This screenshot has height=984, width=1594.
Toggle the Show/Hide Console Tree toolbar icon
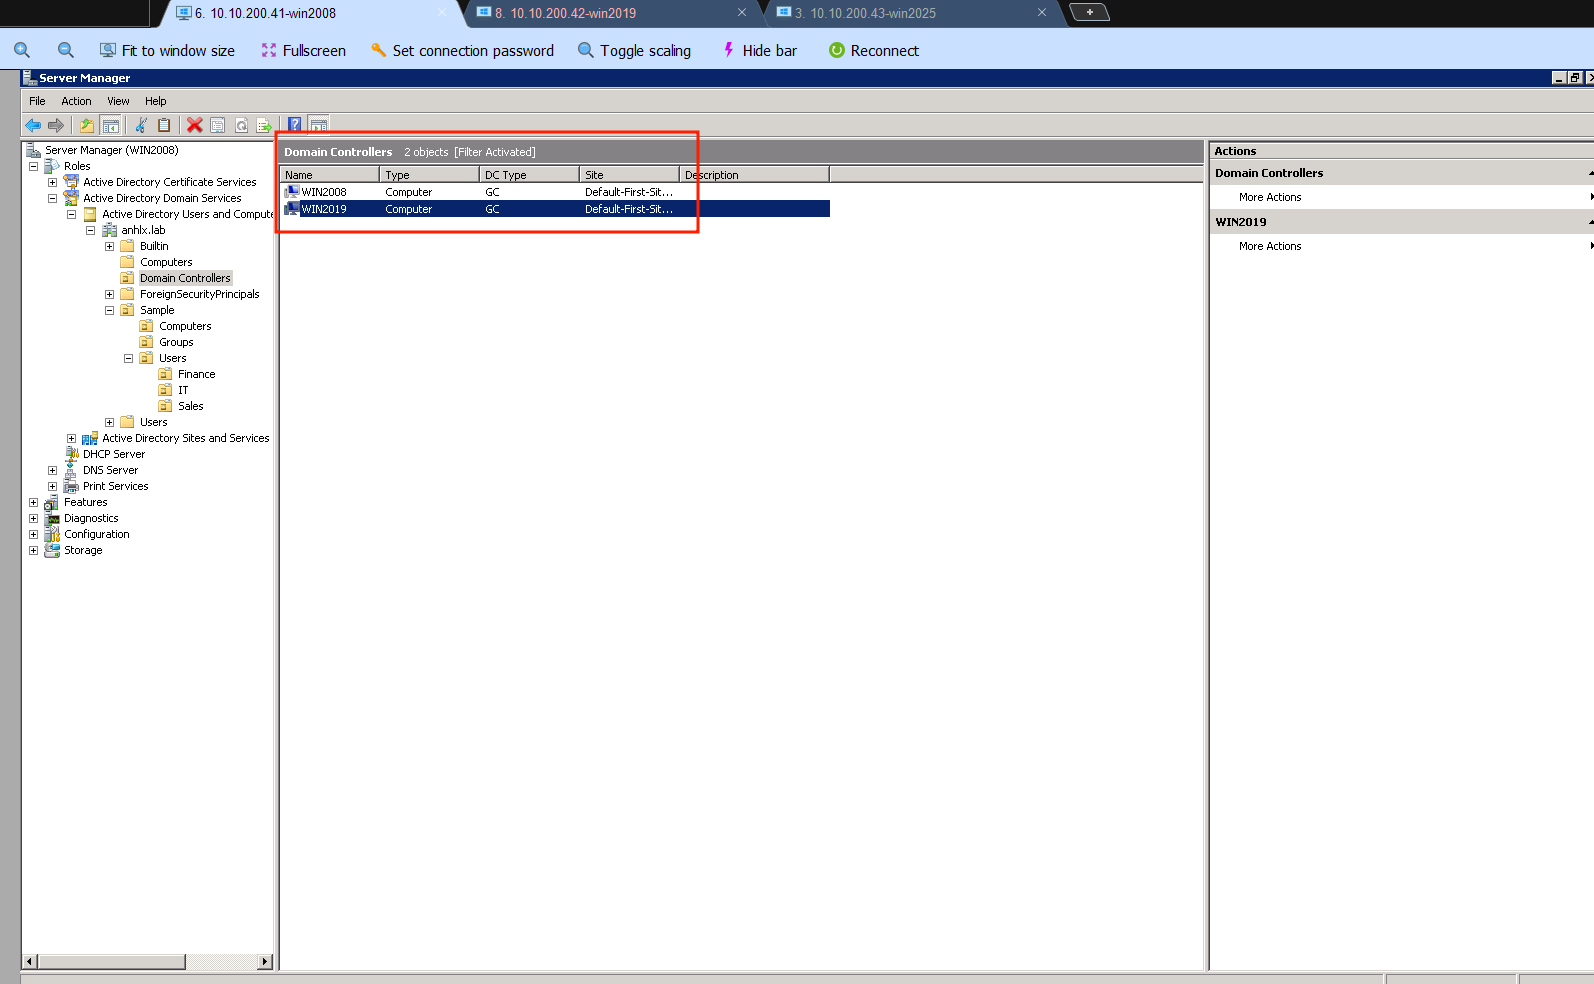pos(110,125)
